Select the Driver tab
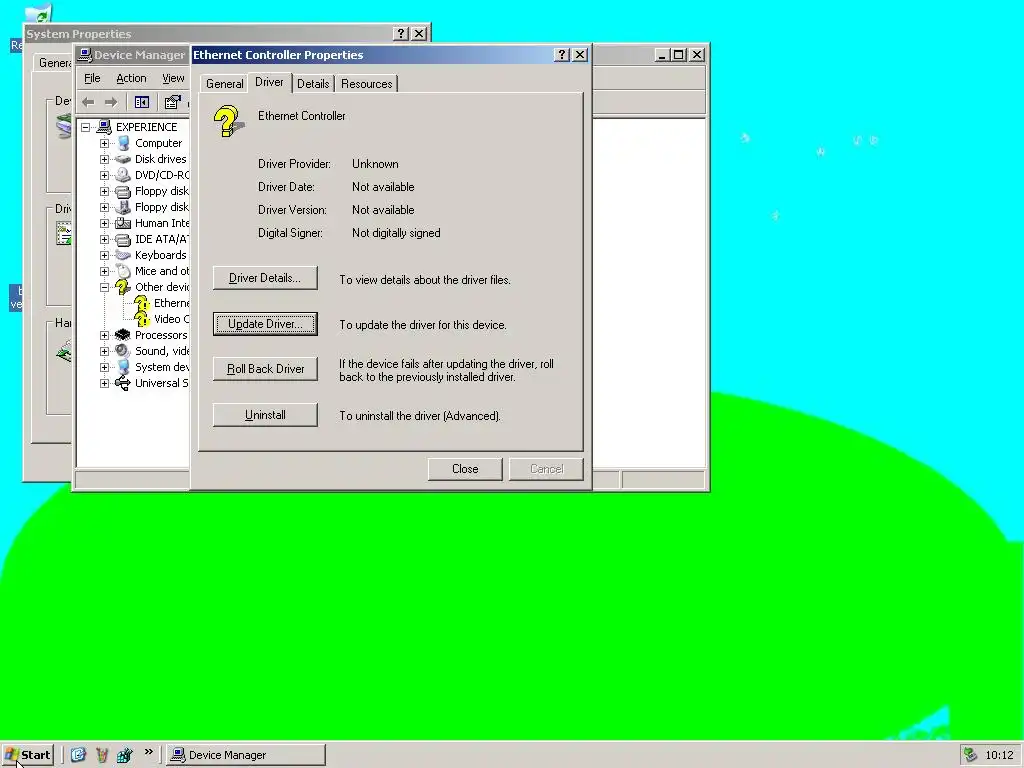Image resolution: width=1024 pixels, height=768 pixels. point(269,82)
